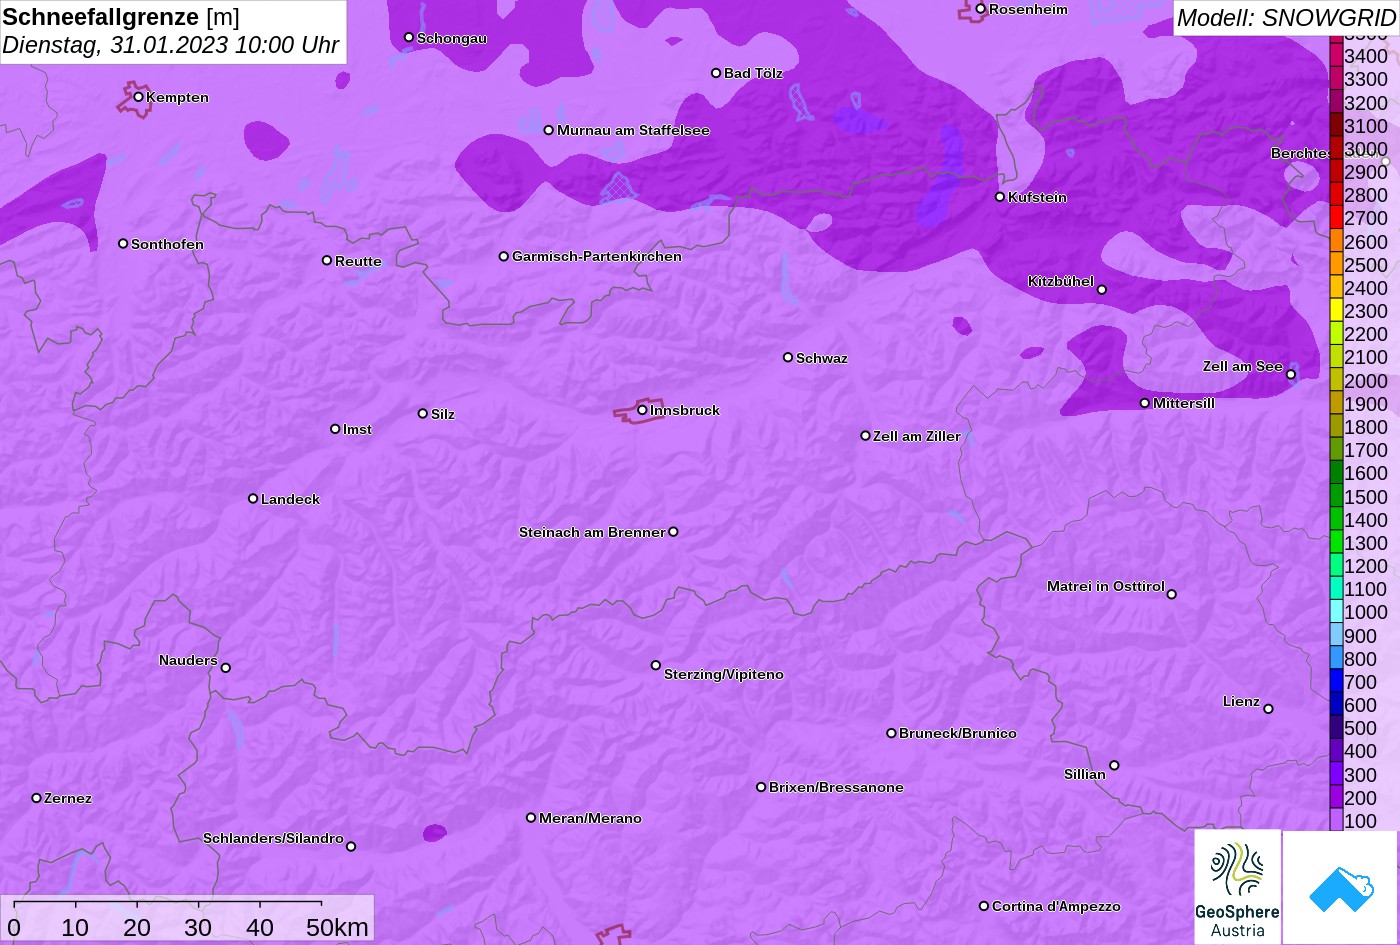Click the Schongau marker dot
Screen dimensions: 1400x945
(x=408, y=37)
